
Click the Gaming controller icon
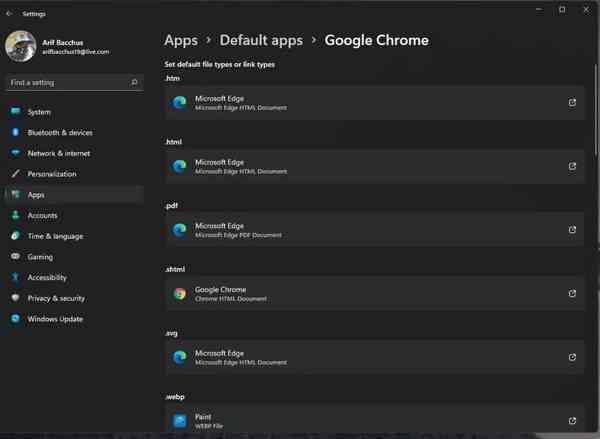[15, 256]
